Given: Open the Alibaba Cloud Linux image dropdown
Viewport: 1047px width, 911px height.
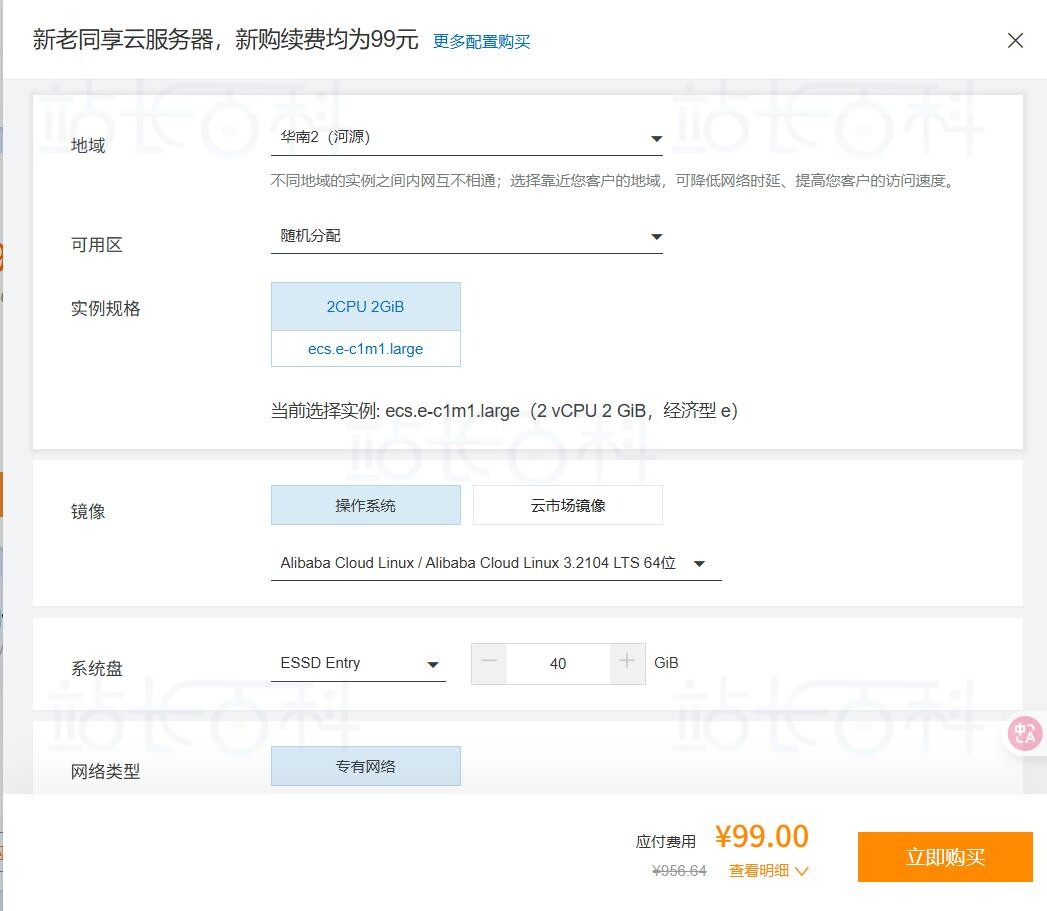Looking at the screenshot, I should tap(496, 564).
